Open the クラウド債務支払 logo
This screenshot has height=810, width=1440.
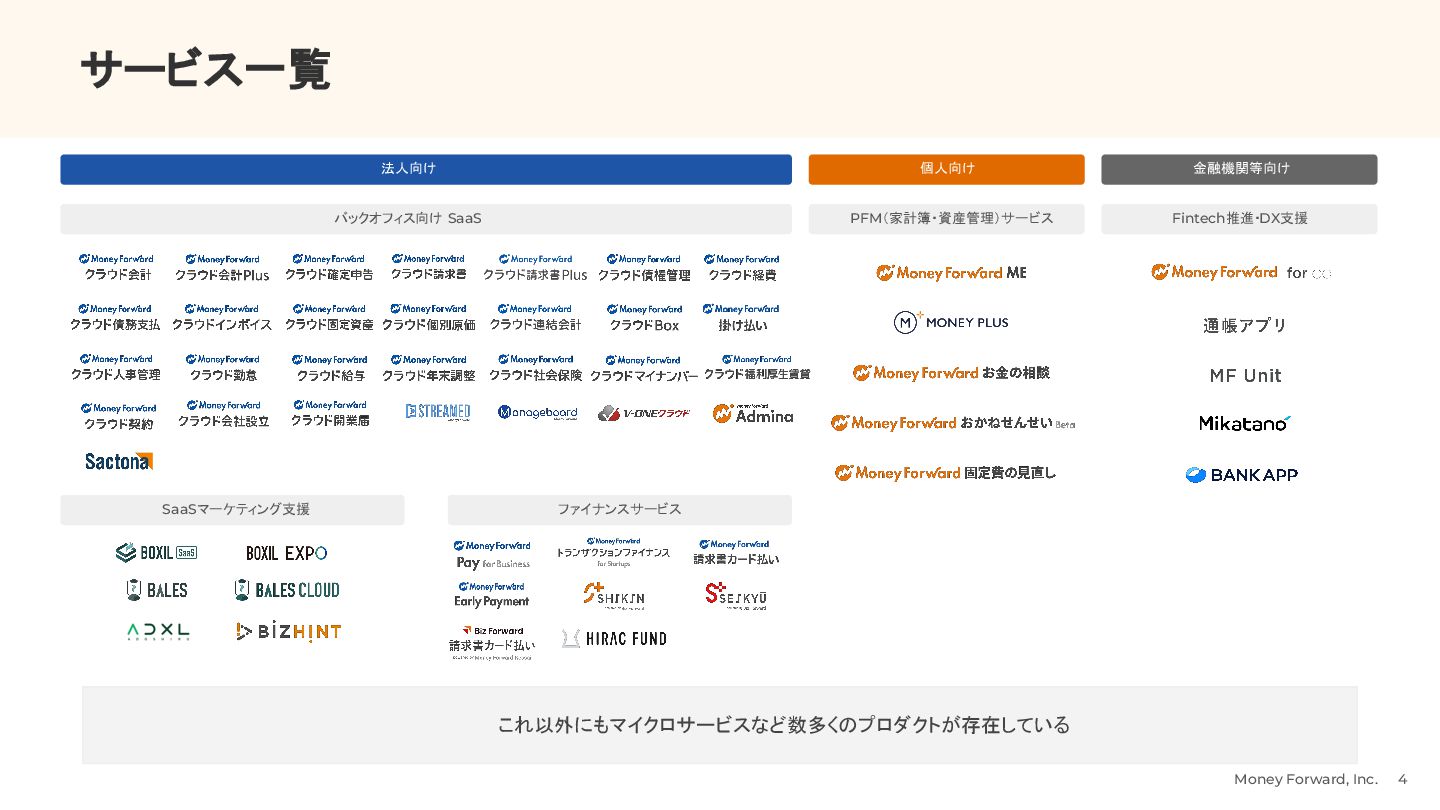pos(115,317)
